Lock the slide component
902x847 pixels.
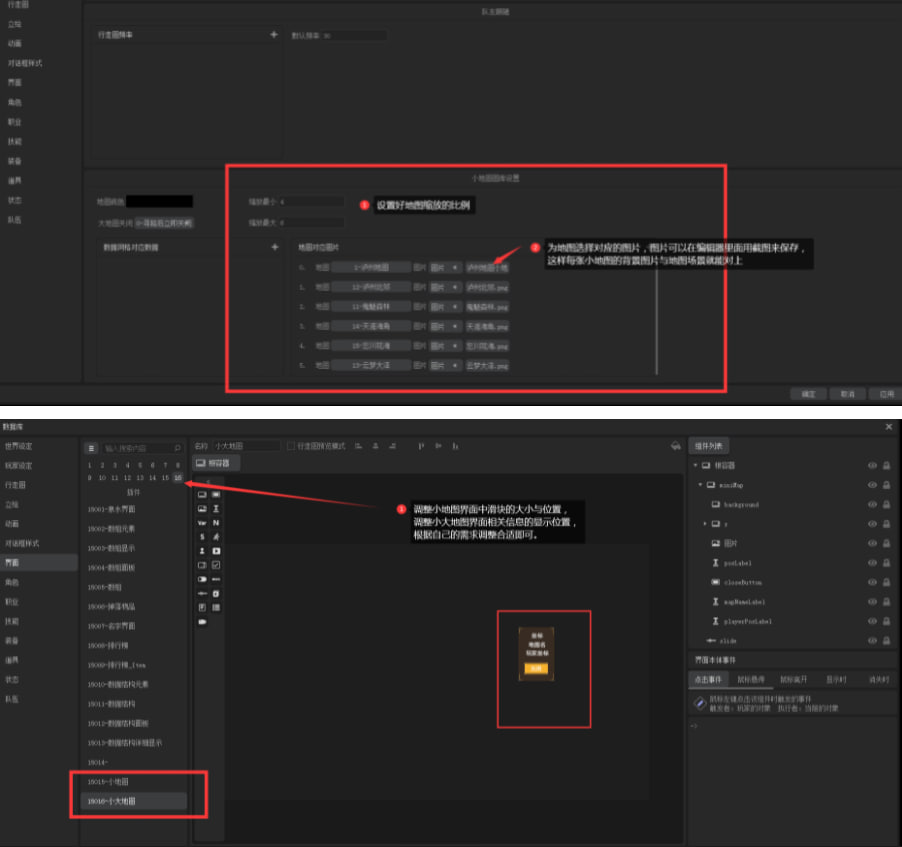(x=886, y=640)
